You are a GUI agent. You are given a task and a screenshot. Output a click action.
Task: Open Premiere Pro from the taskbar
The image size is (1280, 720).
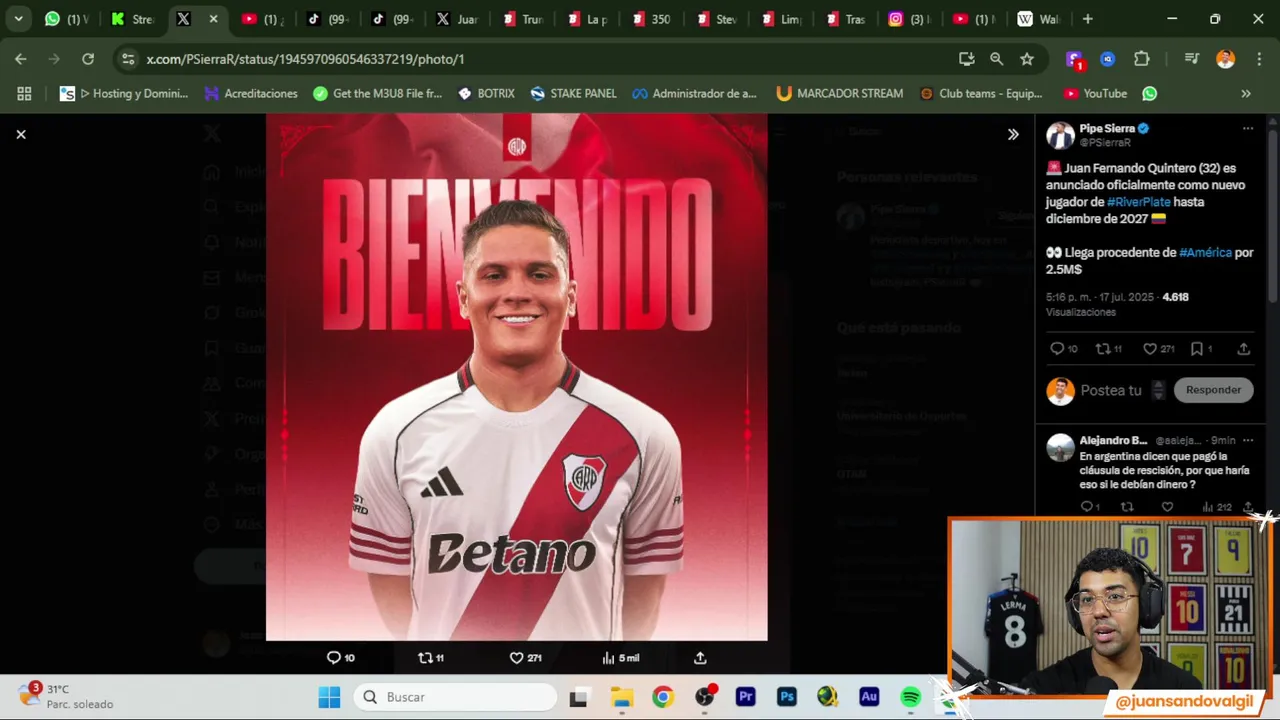coord(745,697)
